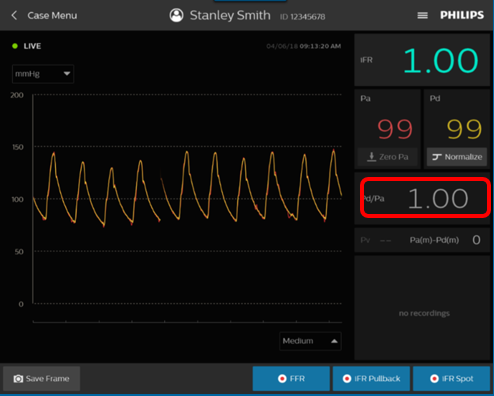Screen dimensions: 494x396
Task: Click the record dot icon on iFR Pullback
Action: point(347,379)
